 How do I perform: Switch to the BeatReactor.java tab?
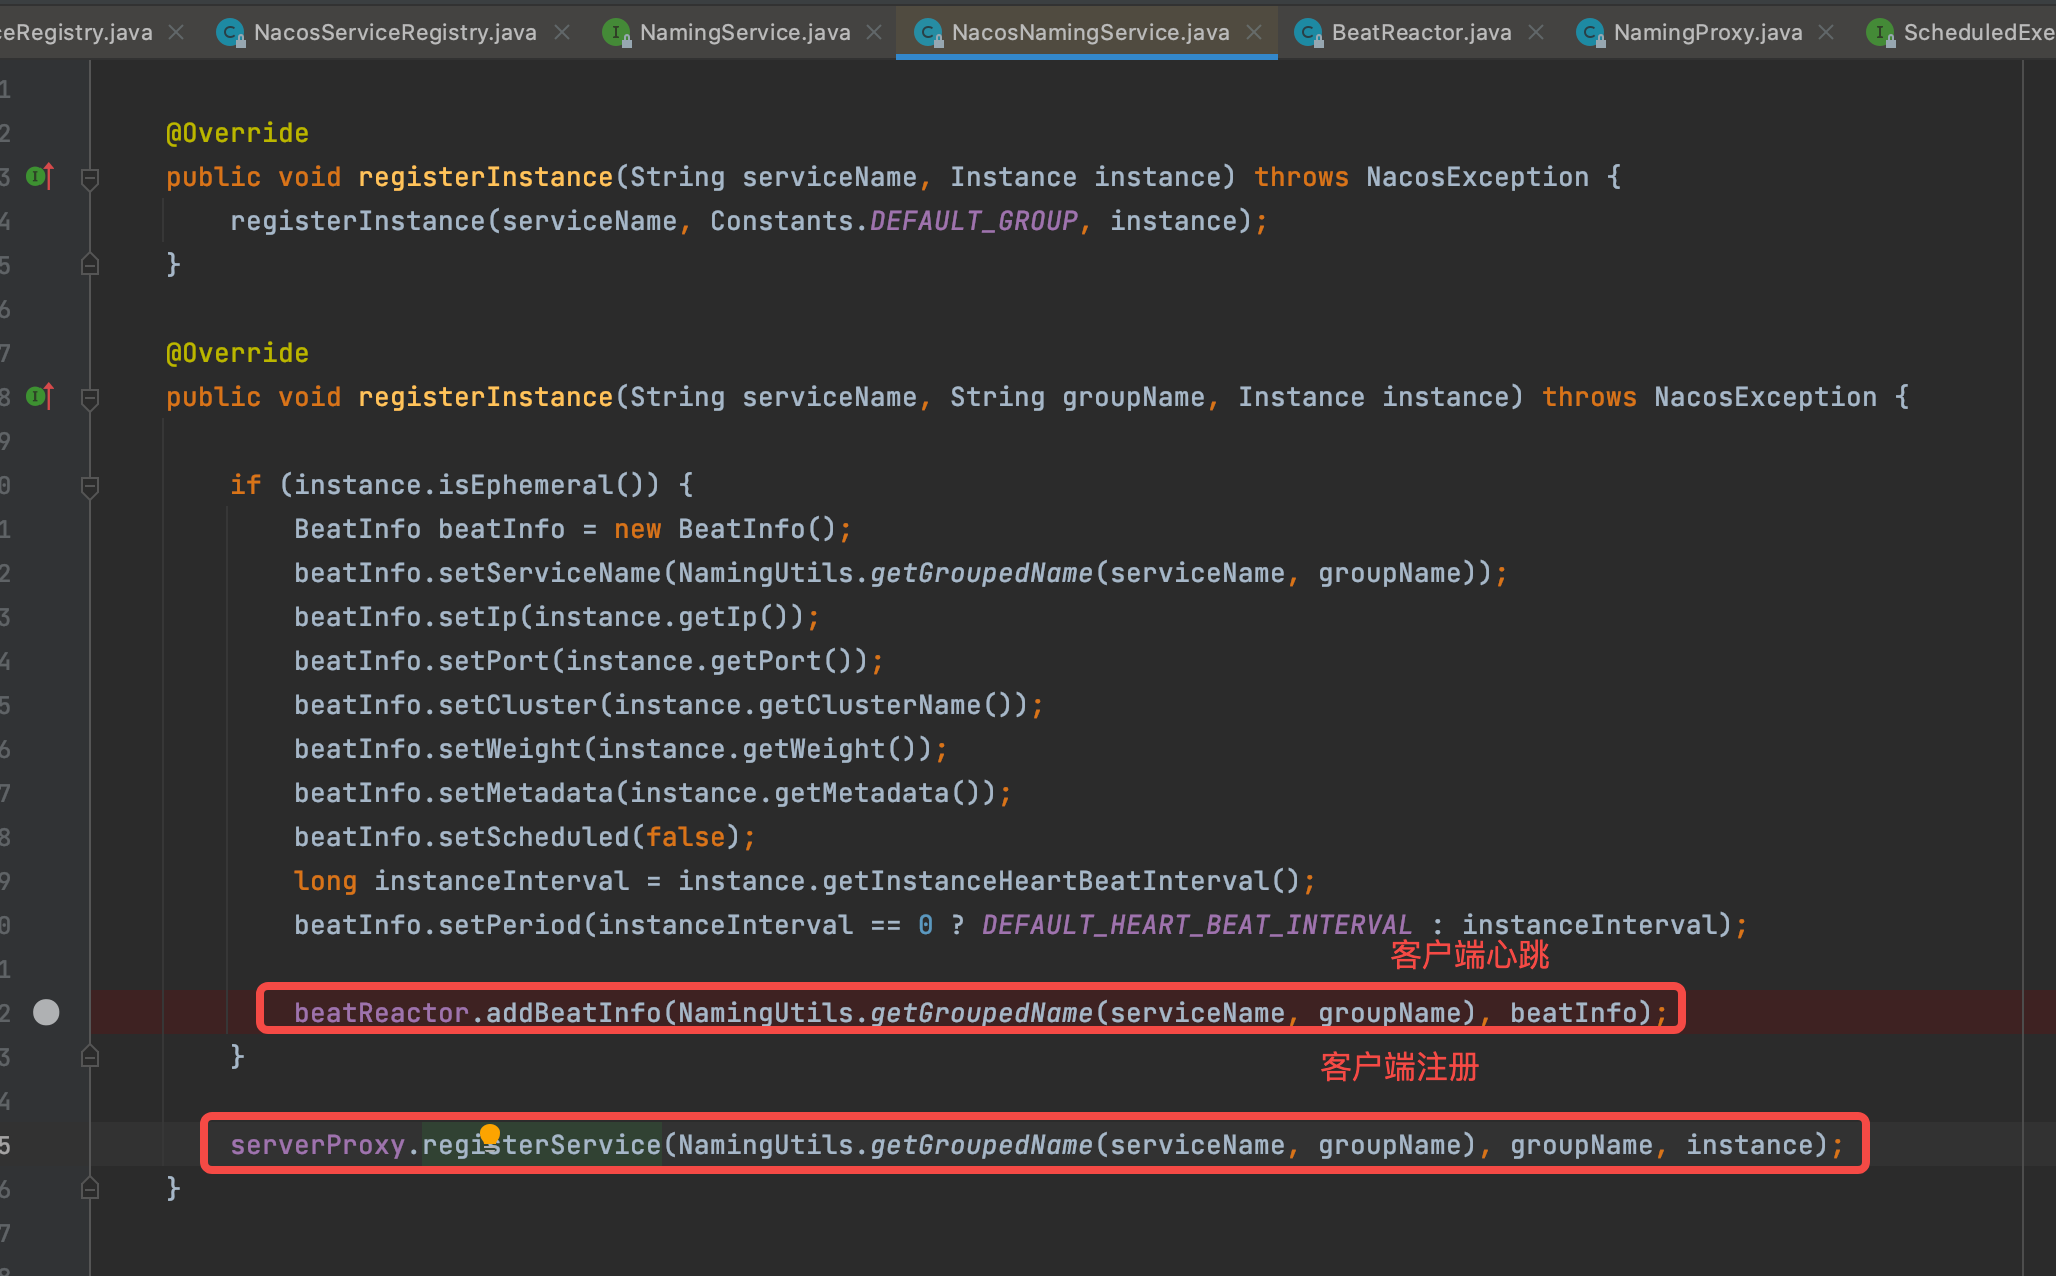click(1420, 33)
